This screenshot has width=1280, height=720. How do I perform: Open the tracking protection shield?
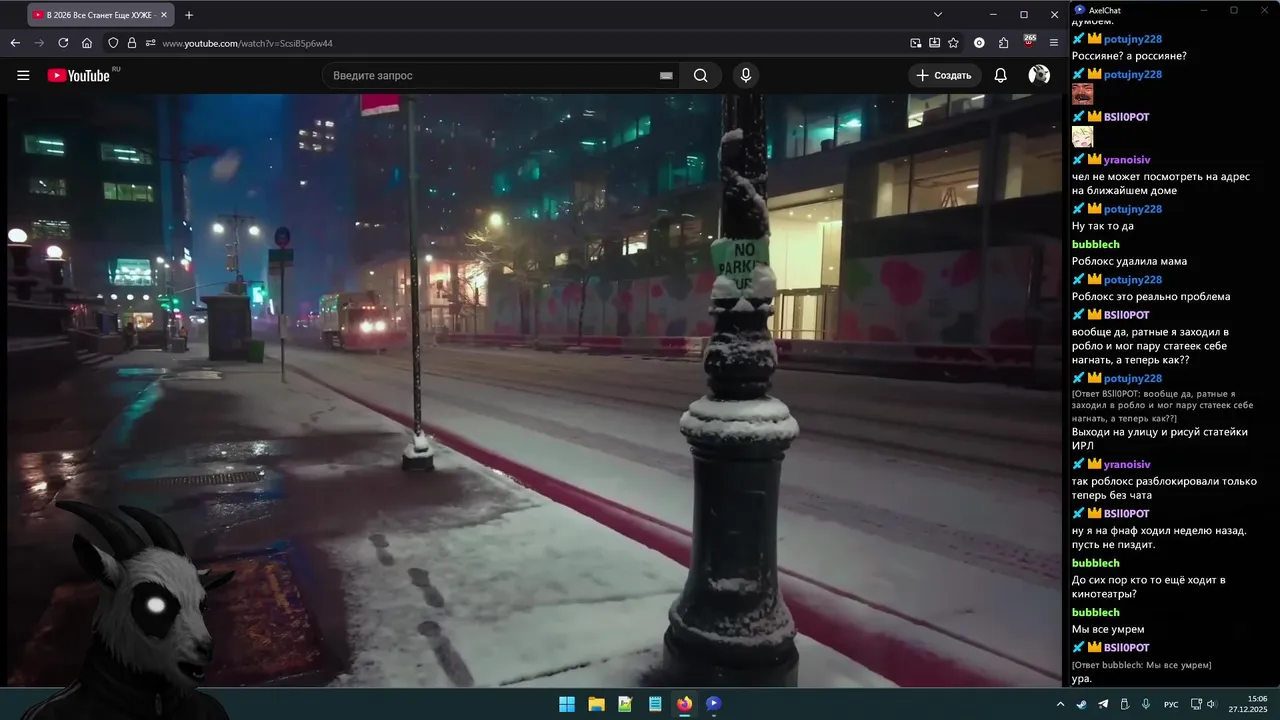click(x=113, y=43)
